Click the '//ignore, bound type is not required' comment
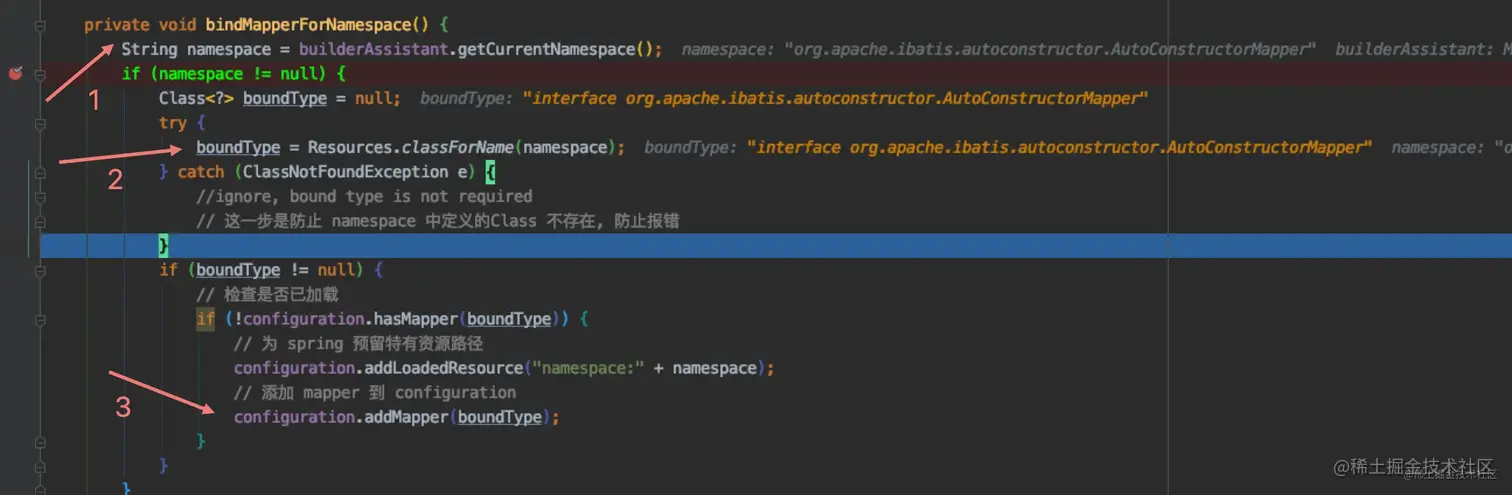This screenshot has height=495, width=1512. (364, 196)
